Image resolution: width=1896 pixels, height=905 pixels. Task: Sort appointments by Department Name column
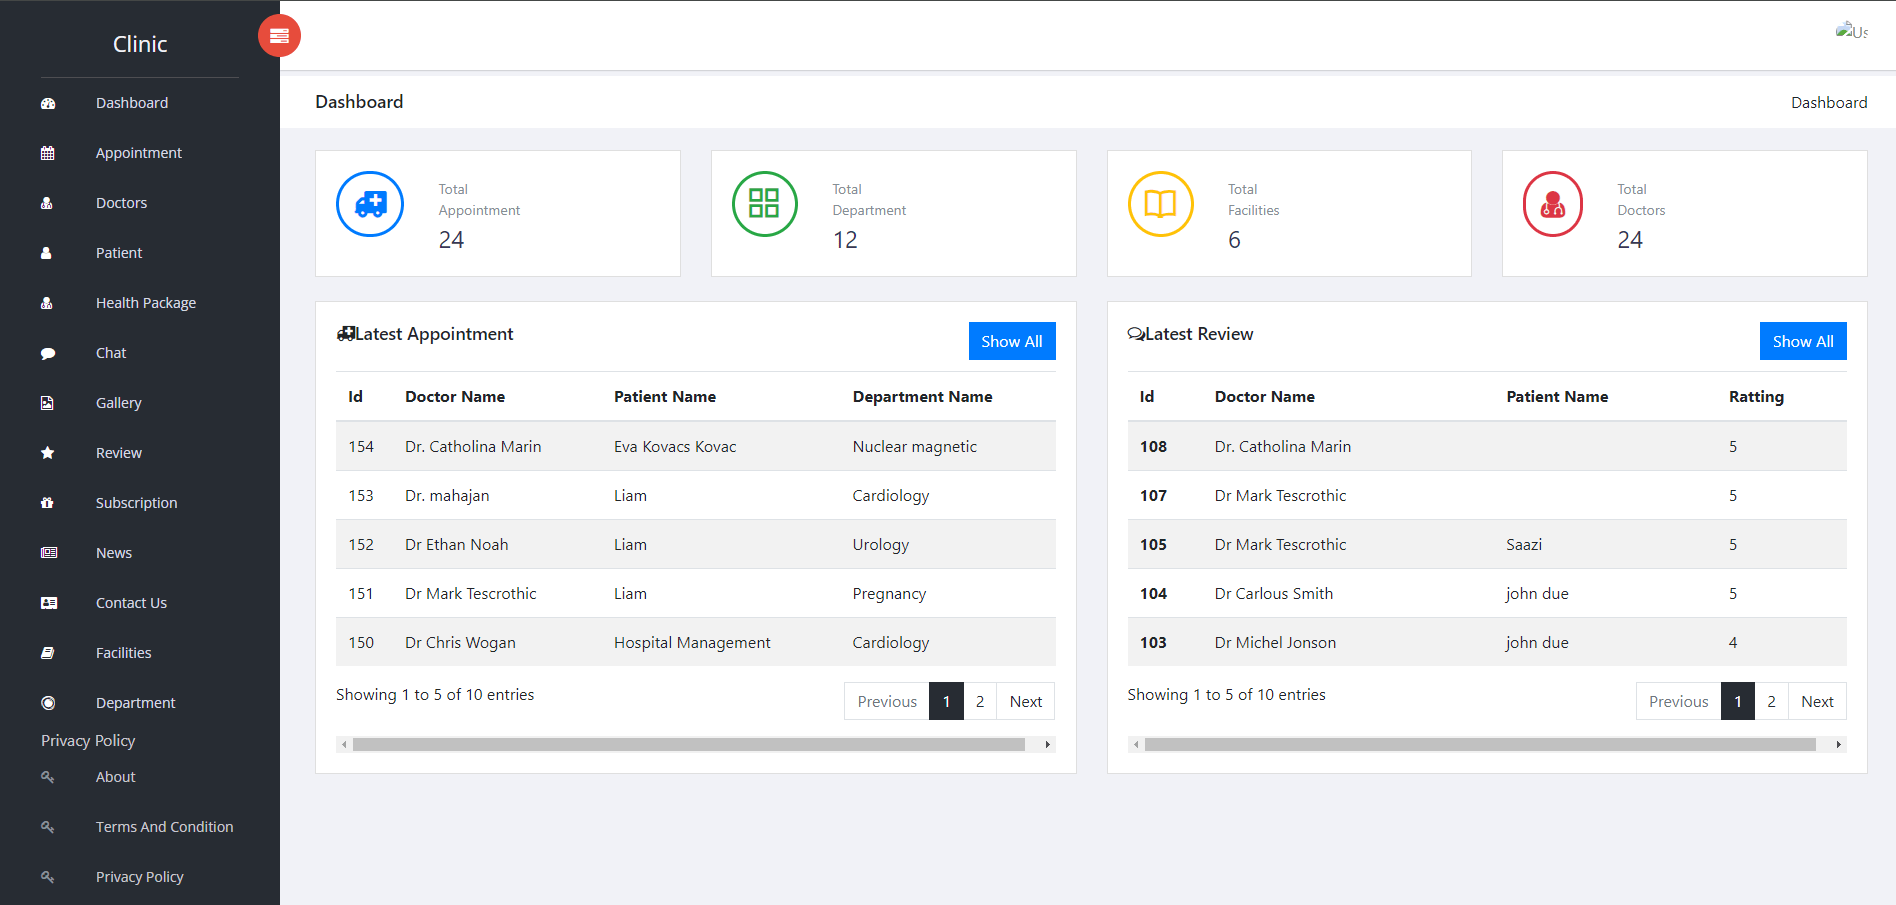(922, 397)
